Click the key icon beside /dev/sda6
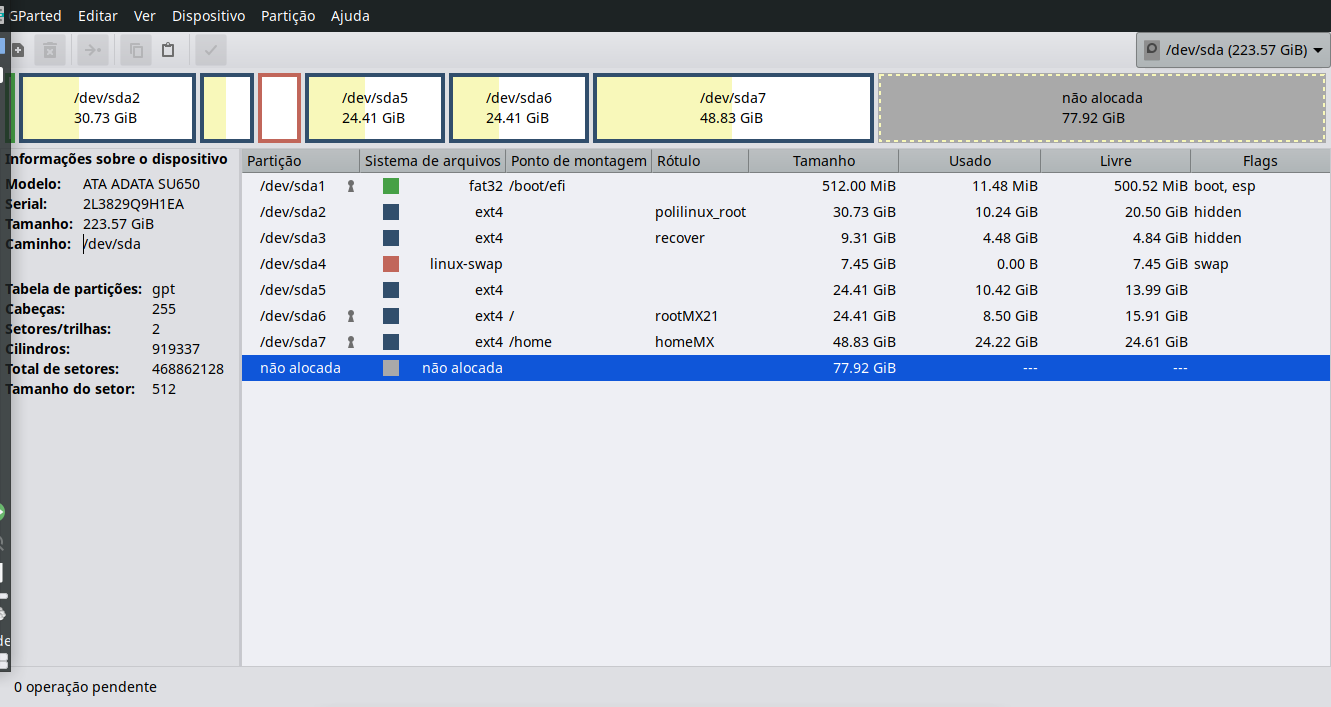 click(351, 316)
